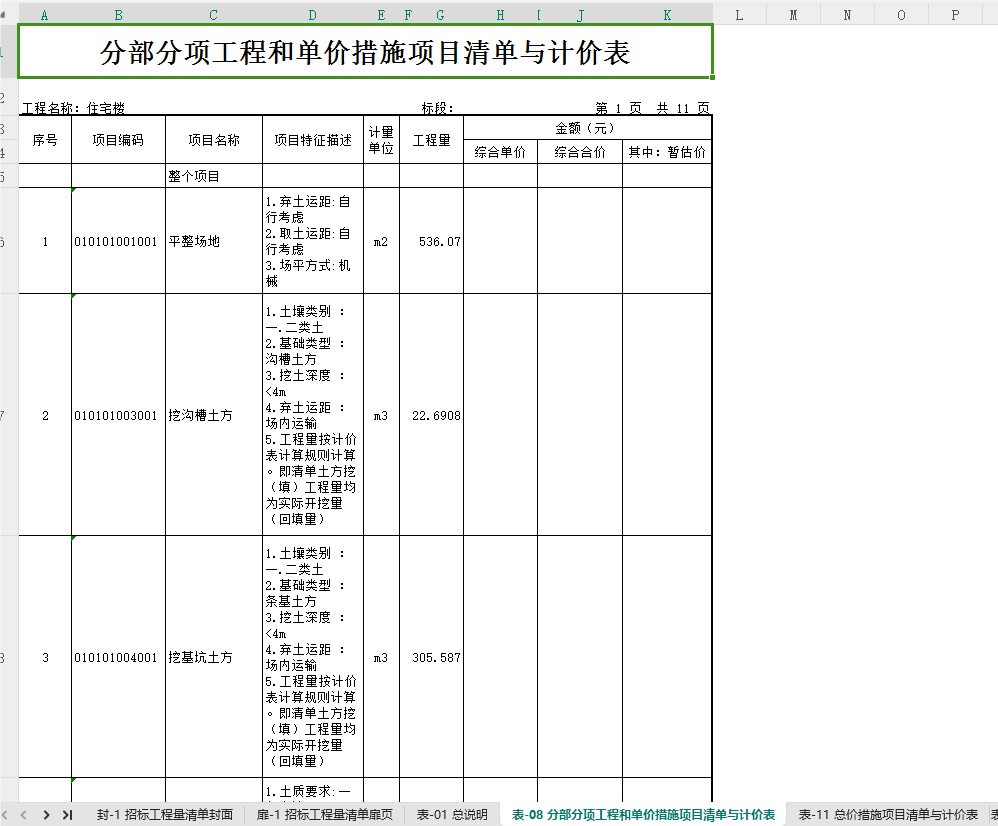Select column A header
The height and width of the screenshot is (826, 998).
tap(45, 15)
